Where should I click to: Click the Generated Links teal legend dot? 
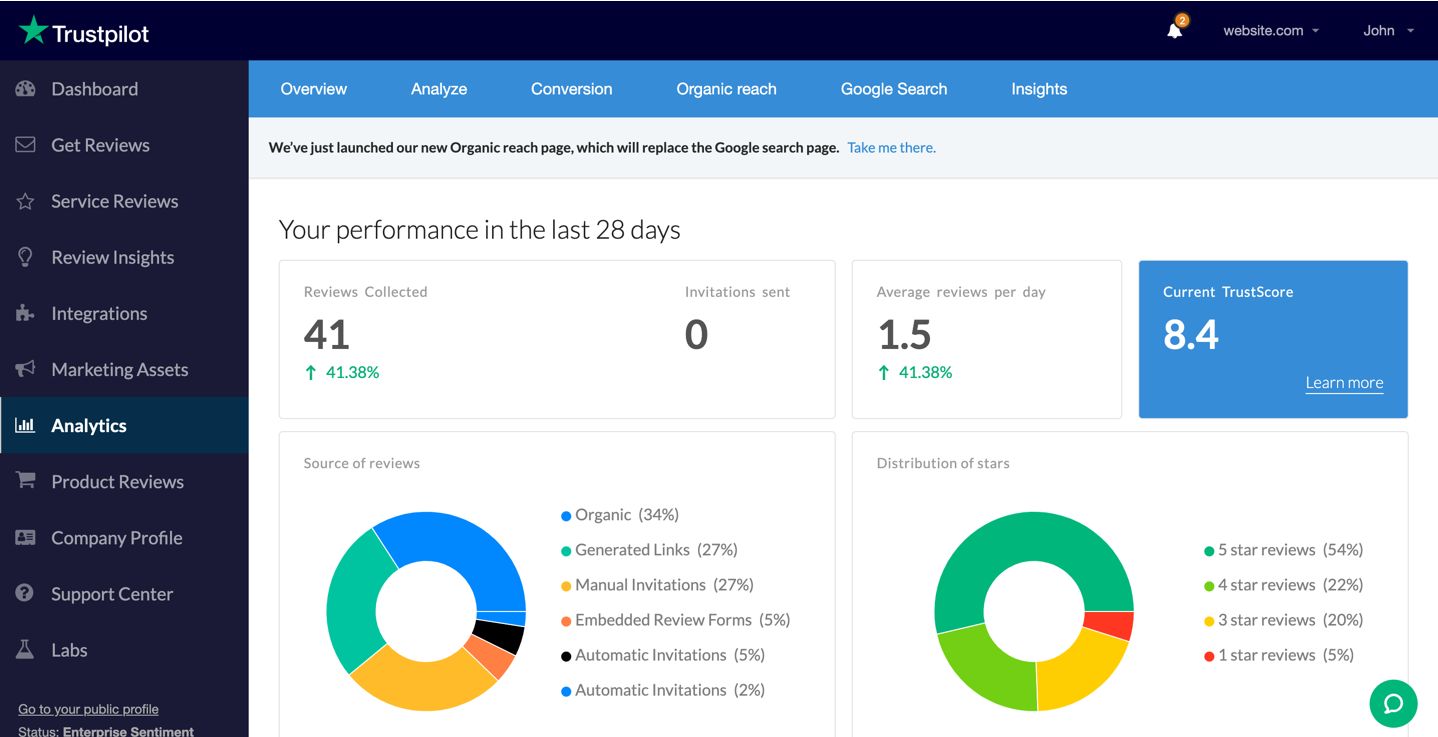(x=566, y=551)
